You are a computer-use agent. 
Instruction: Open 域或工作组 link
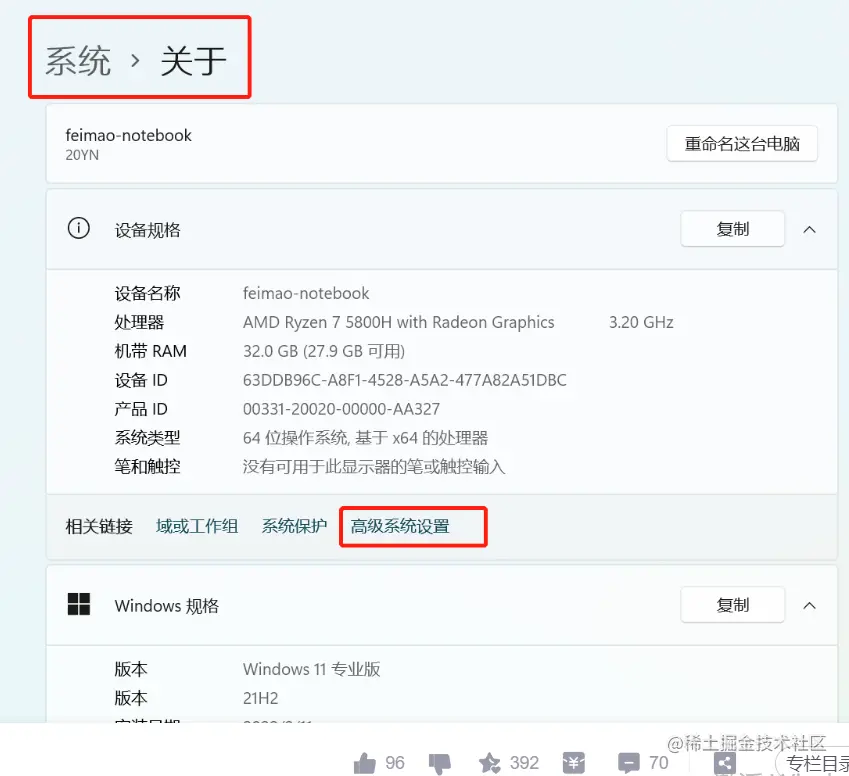click(197, 526)
